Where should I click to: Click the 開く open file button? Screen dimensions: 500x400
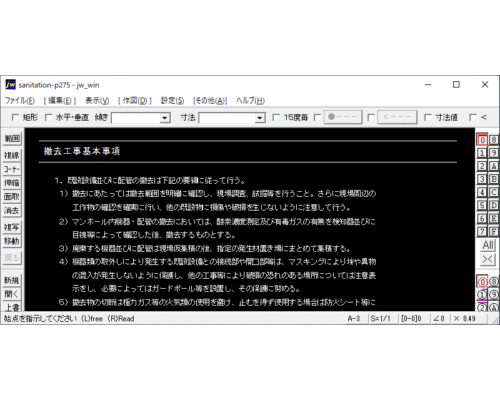[12, 294]
